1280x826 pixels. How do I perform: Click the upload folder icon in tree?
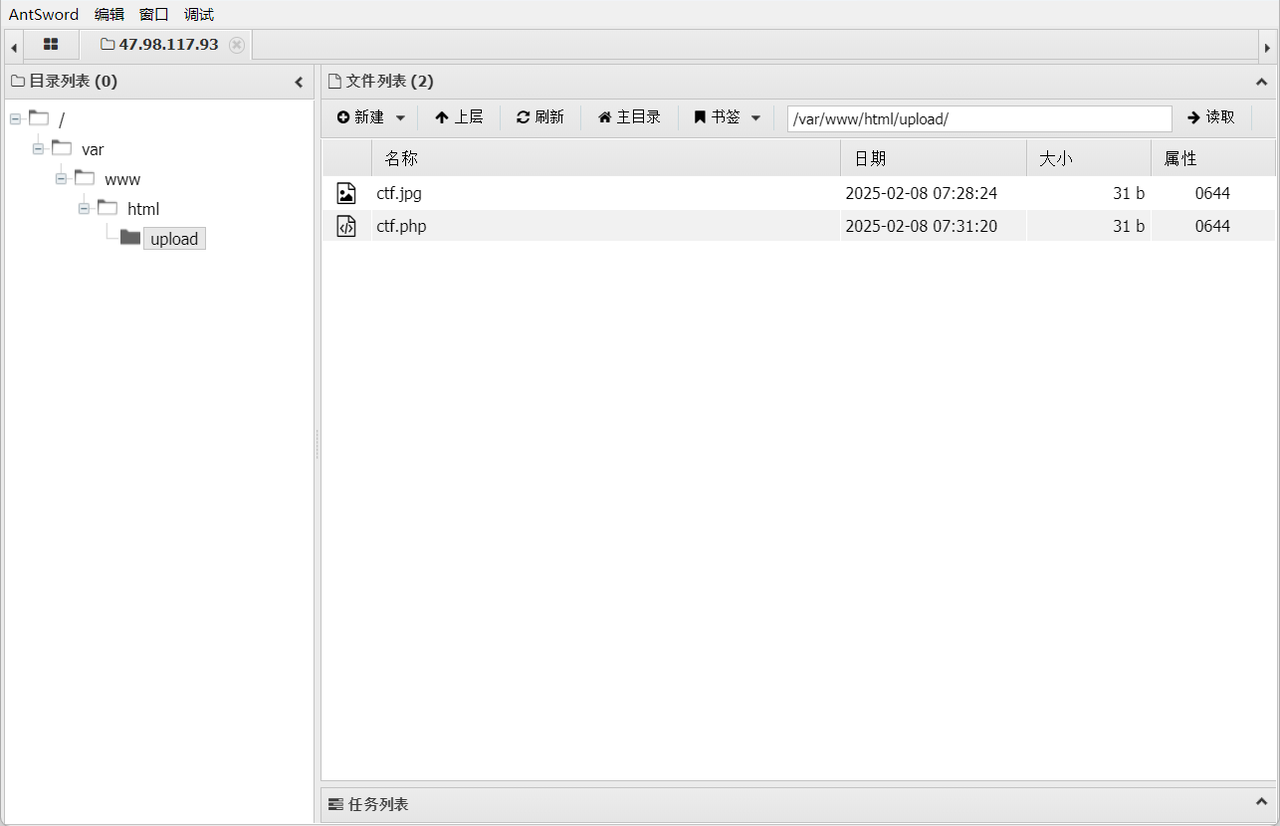point(130,238)
